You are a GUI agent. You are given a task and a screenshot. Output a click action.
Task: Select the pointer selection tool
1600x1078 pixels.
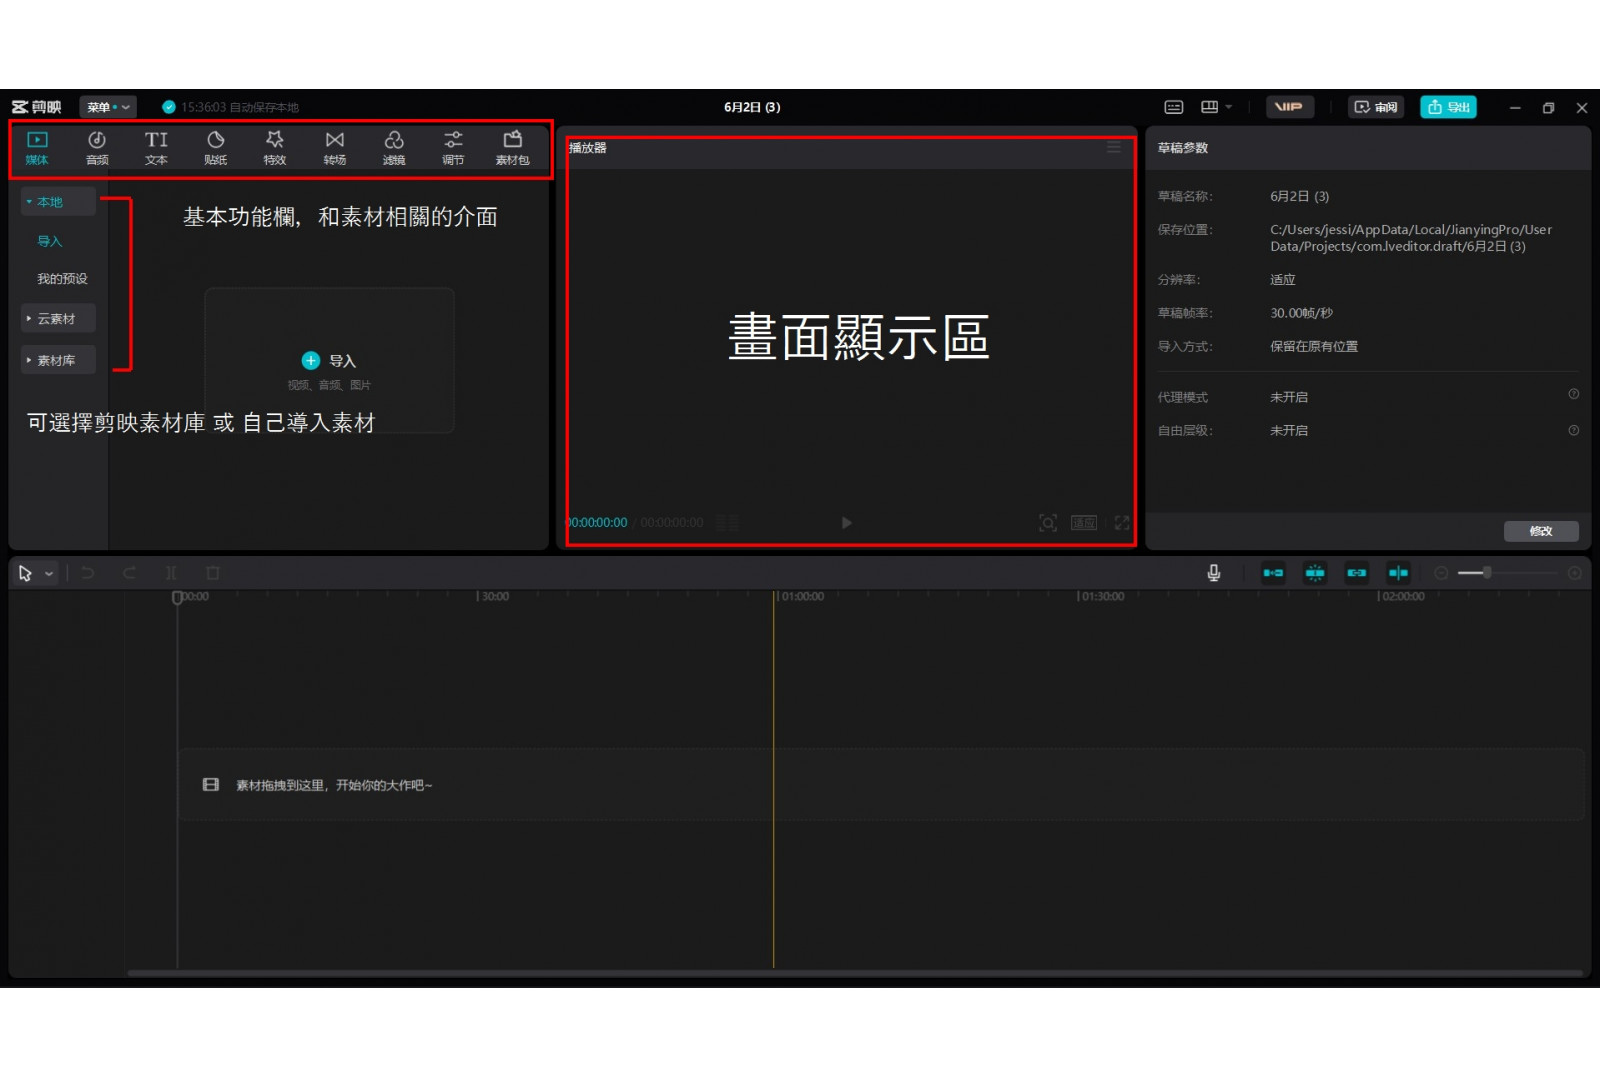coord(25,574)
